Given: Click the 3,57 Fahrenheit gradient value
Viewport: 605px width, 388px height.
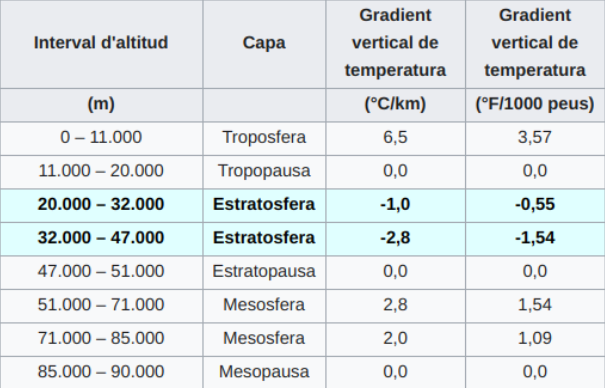Looking at the screenshot, I should click(535, 138).
